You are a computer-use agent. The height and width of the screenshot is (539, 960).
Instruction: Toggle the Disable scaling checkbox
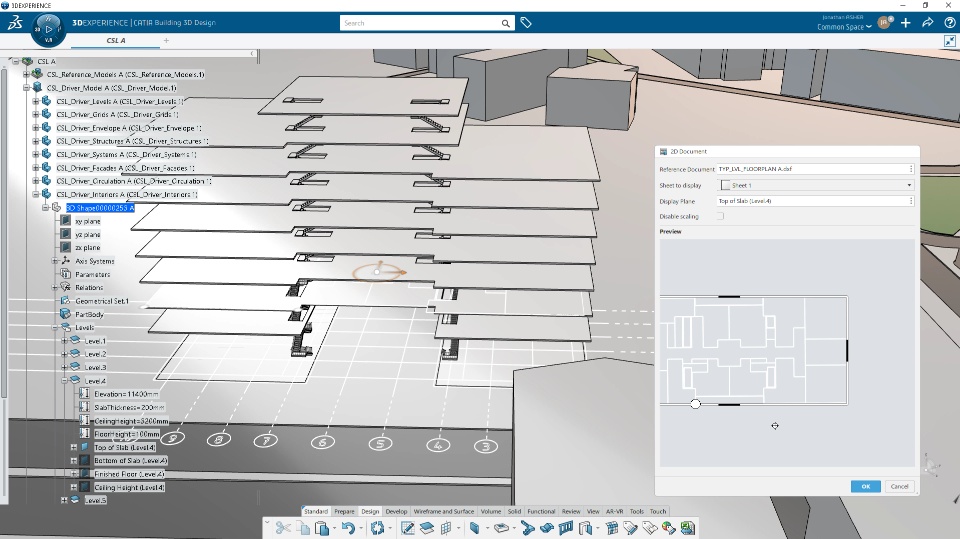[720, 216]
